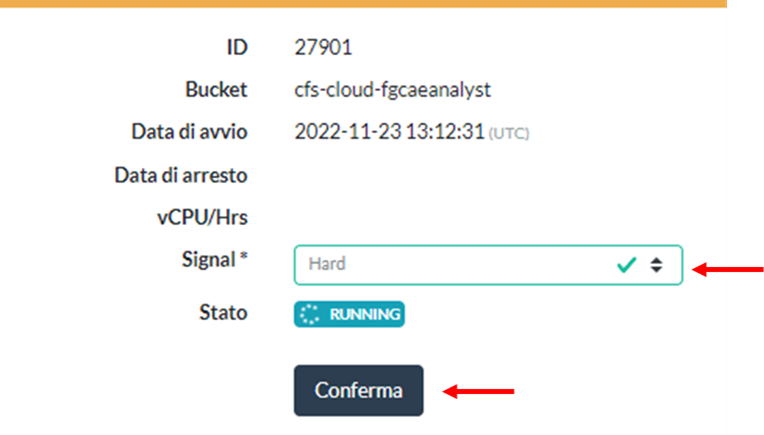
Task: Click the orange header bar
Action: tap(363, 3)
